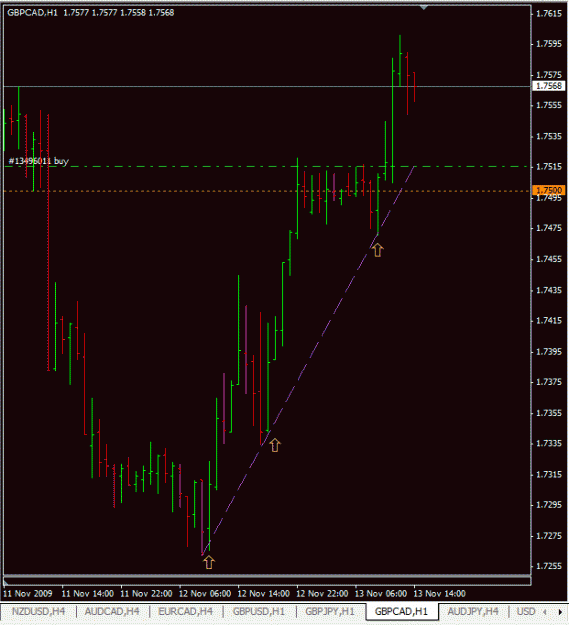Switch to the AUDCAD,H4 chart tab

coord(112,611)
